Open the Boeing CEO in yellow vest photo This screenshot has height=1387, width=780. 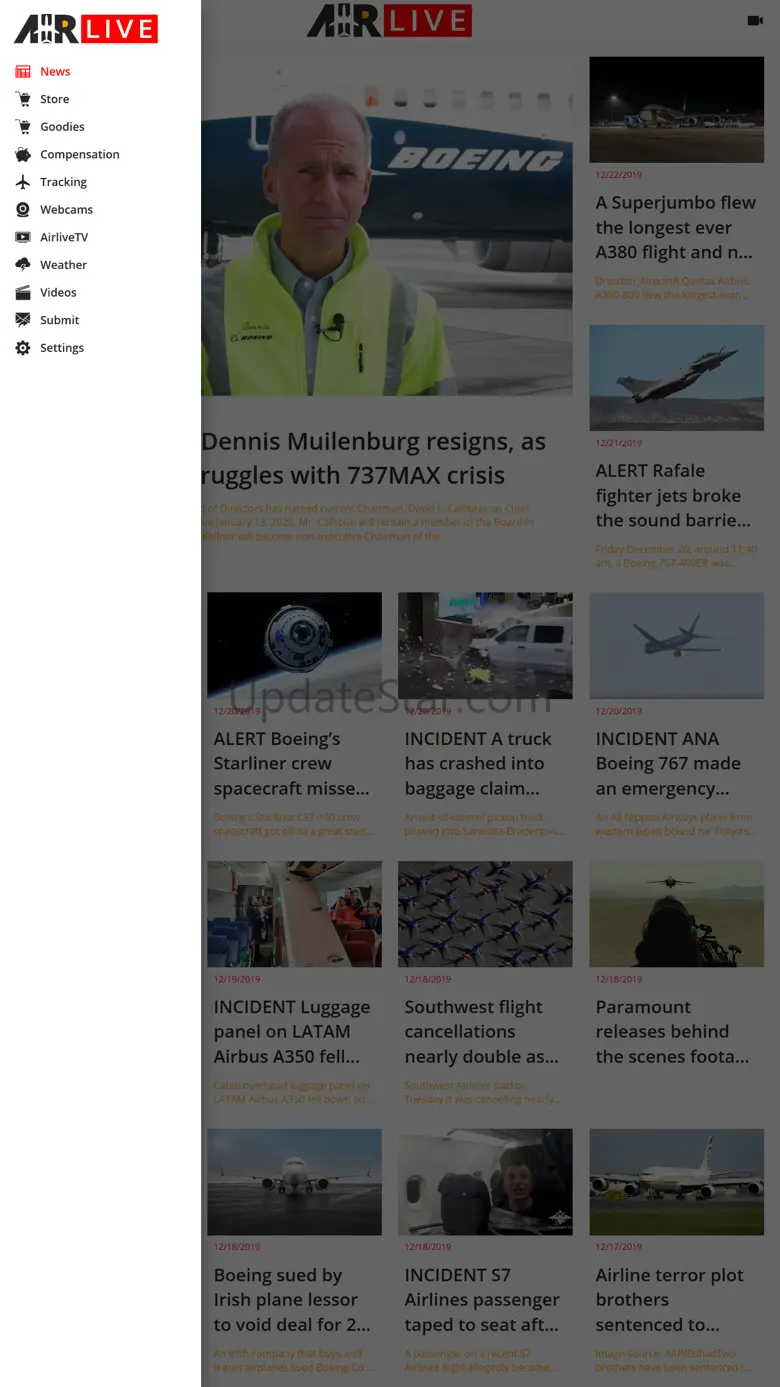[387, 226]
